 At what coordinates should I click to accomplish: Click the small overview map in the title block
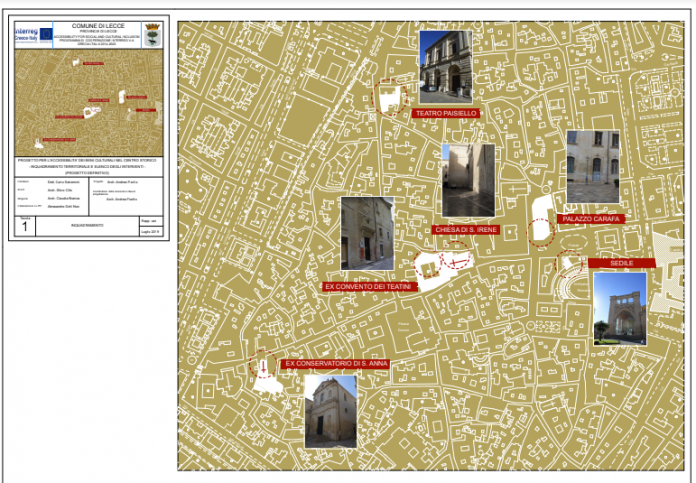pos(89,103)
